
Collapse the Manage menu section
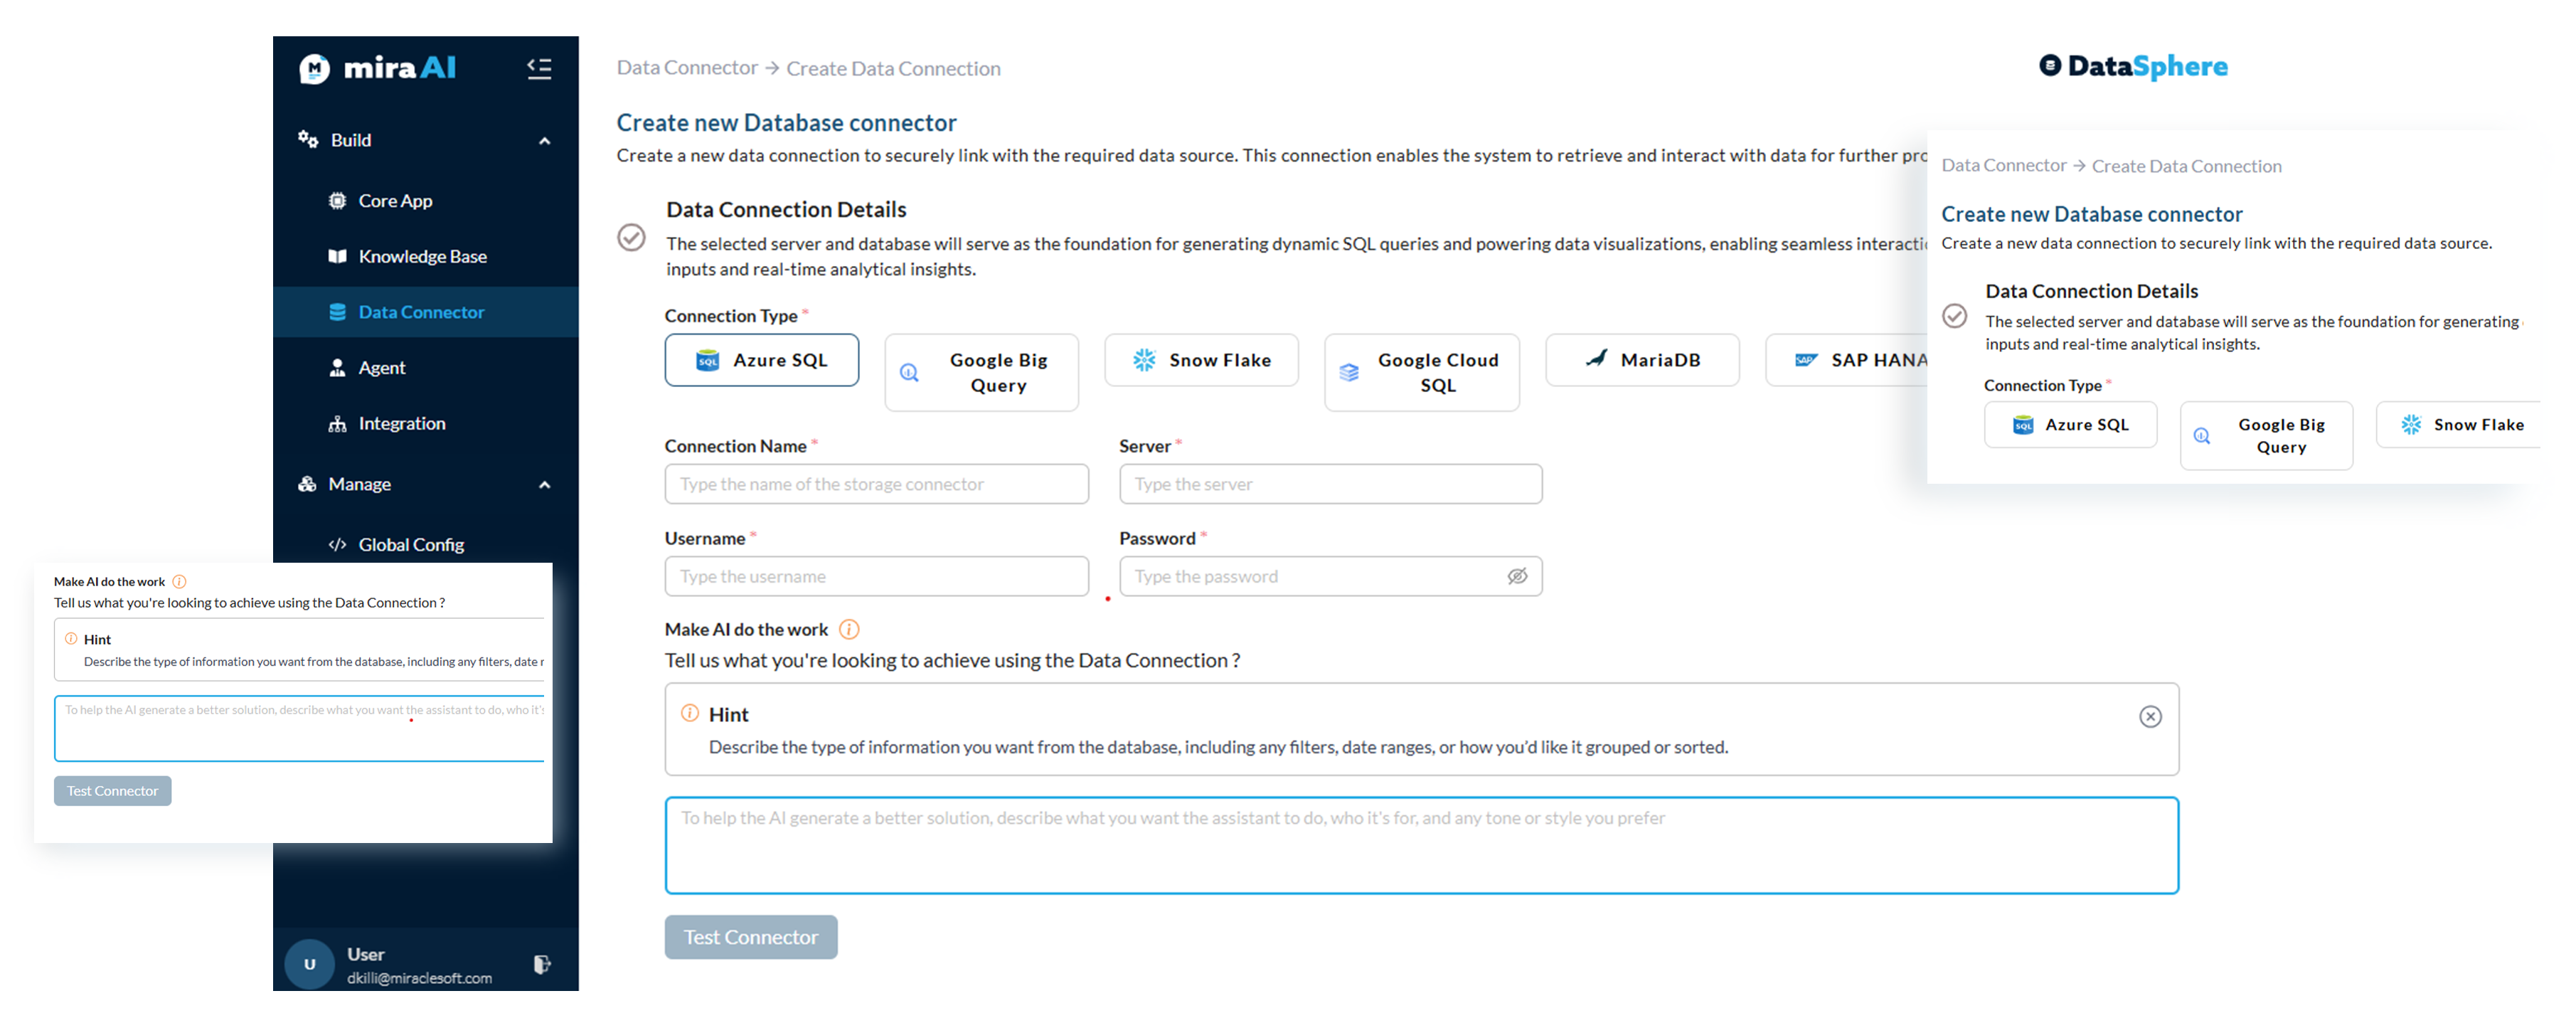click(545, 485)
